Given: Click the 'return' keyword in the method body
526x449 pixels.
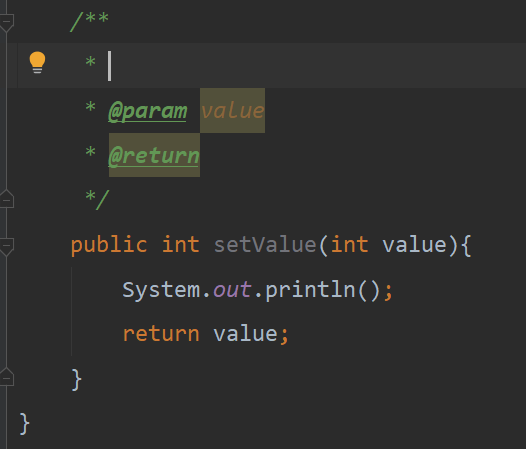Looking at the screenshot, I should pos(161,334).
